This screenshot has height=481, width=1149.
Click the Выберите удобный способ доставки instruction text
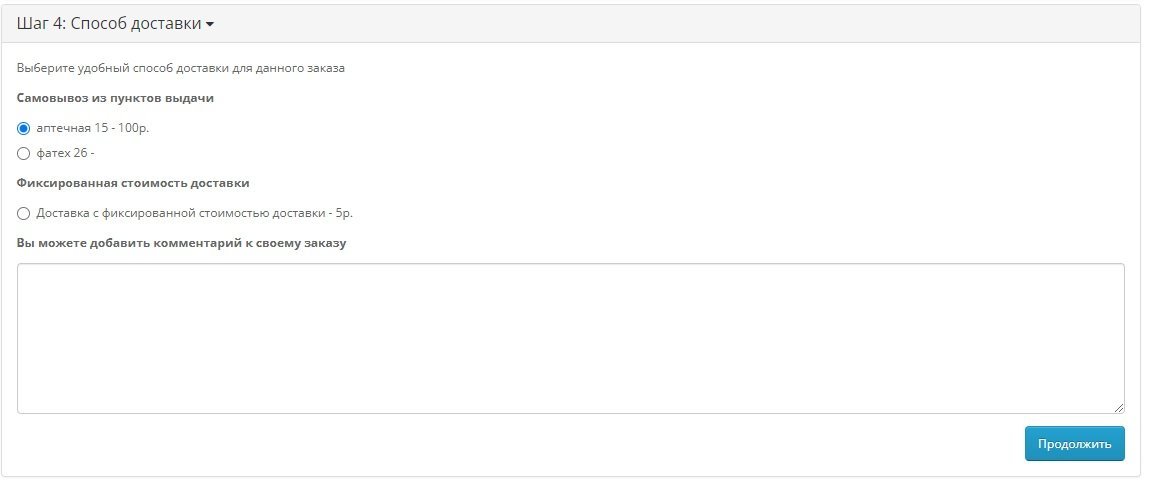coord(180,68)
